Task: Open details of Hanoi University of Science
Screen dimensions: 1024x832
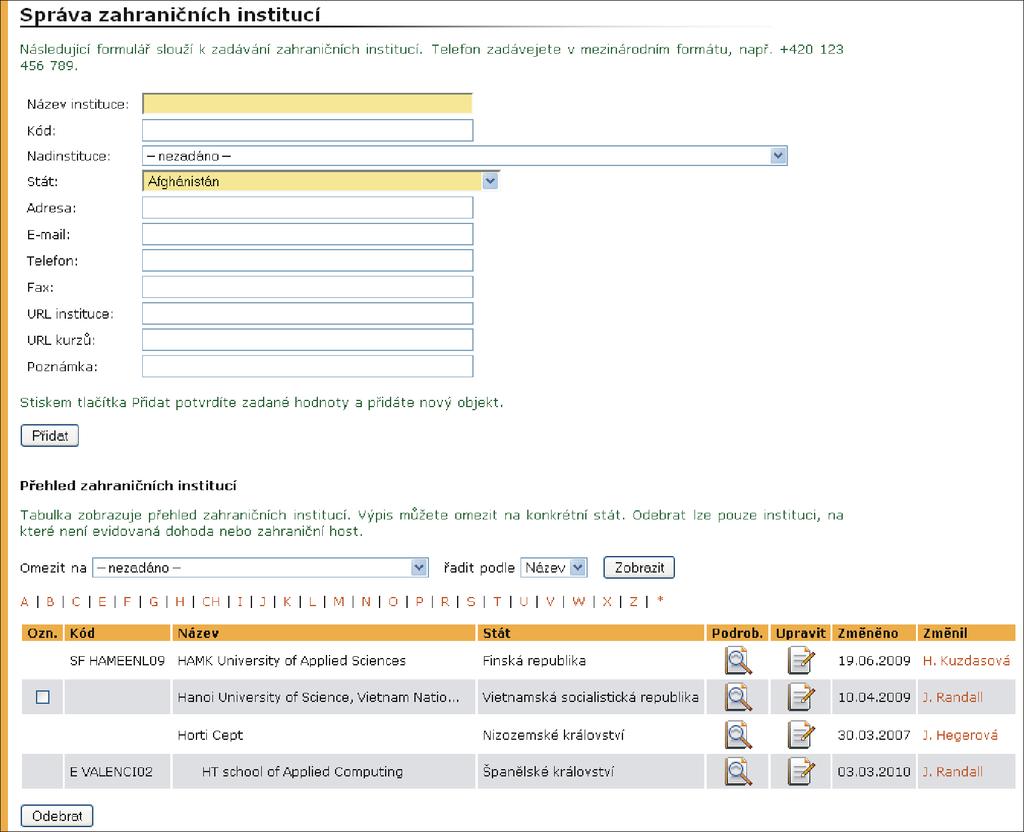Action: pyautogui.click(x=738, y=697)
